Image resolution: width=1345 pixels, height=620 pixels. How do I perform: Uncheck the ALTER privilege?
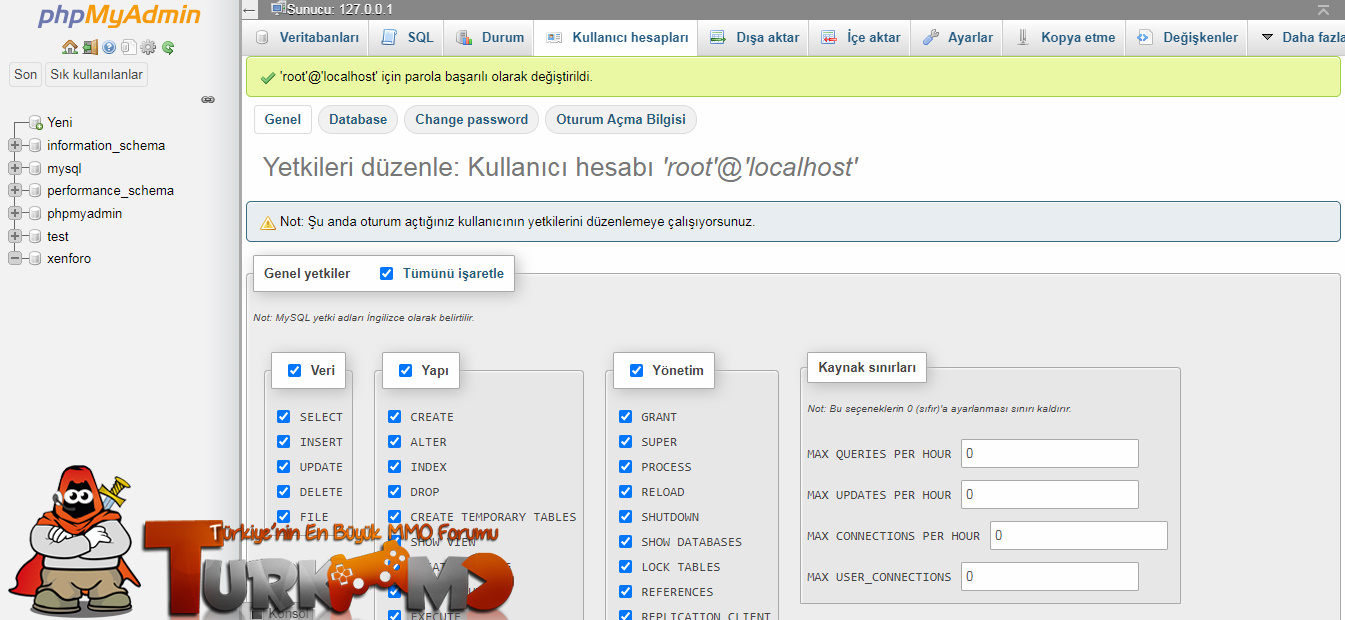[x=394, y=442]
